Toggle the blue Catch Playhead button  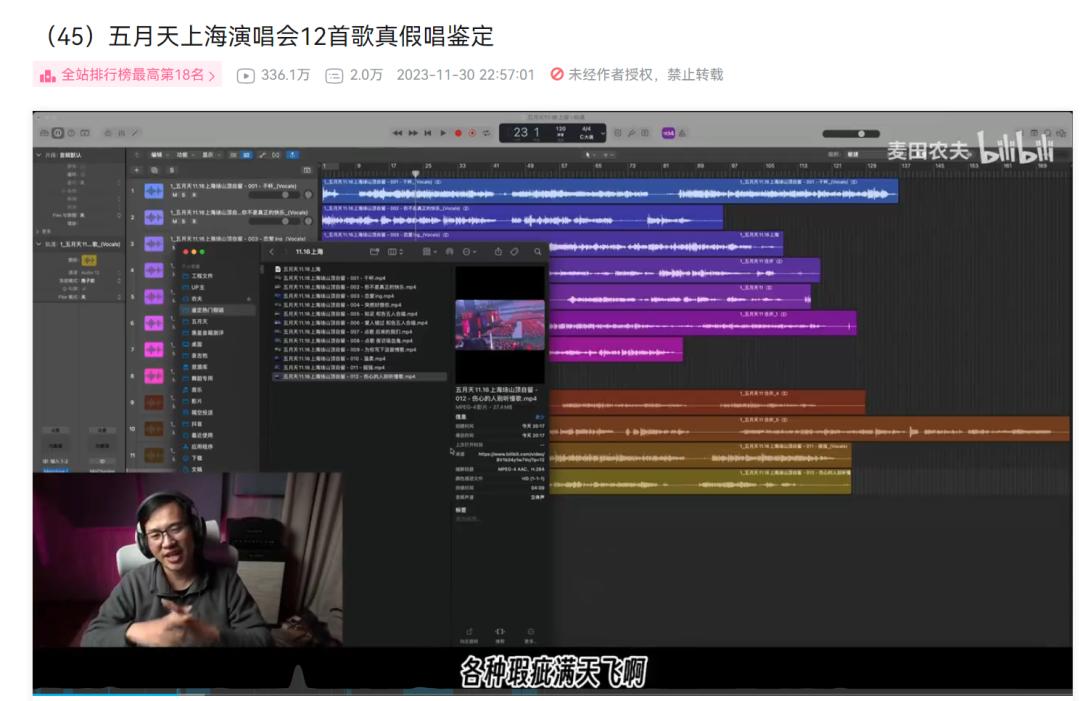292,155
